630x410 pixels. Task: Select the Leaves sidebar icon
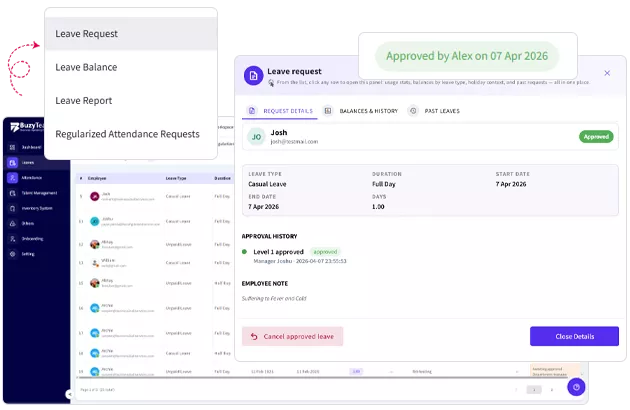point(12,163)
